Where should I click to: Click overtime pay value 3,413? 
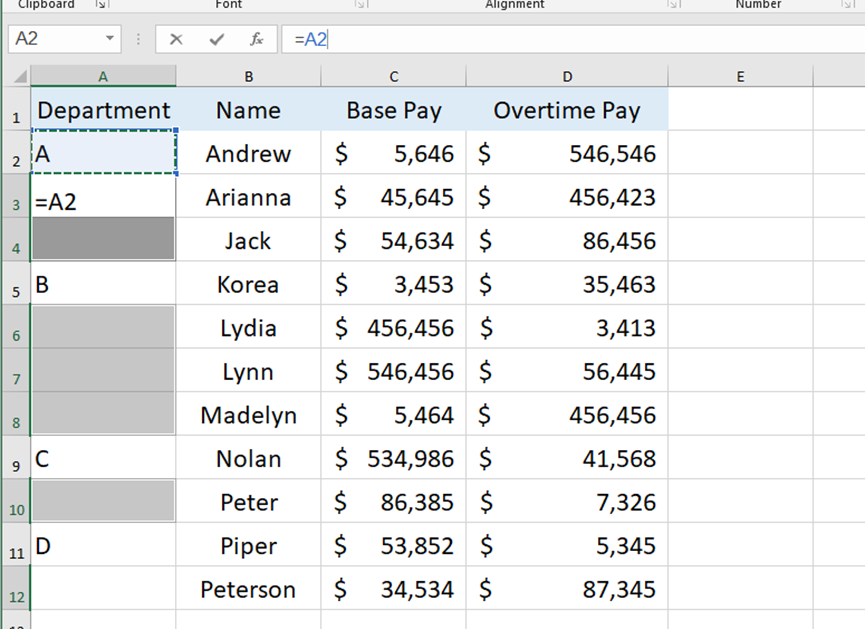tap(626, 328)
